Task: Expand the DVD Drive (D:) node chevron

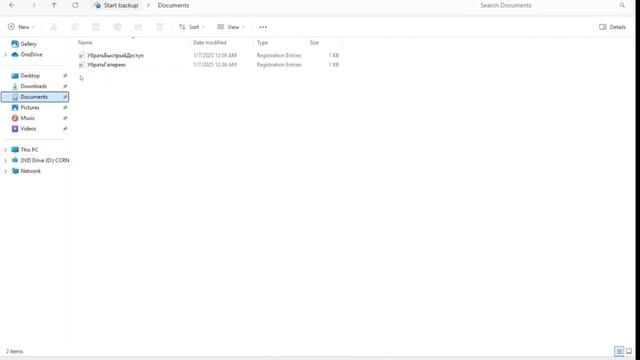Action: tap(5, 161)
